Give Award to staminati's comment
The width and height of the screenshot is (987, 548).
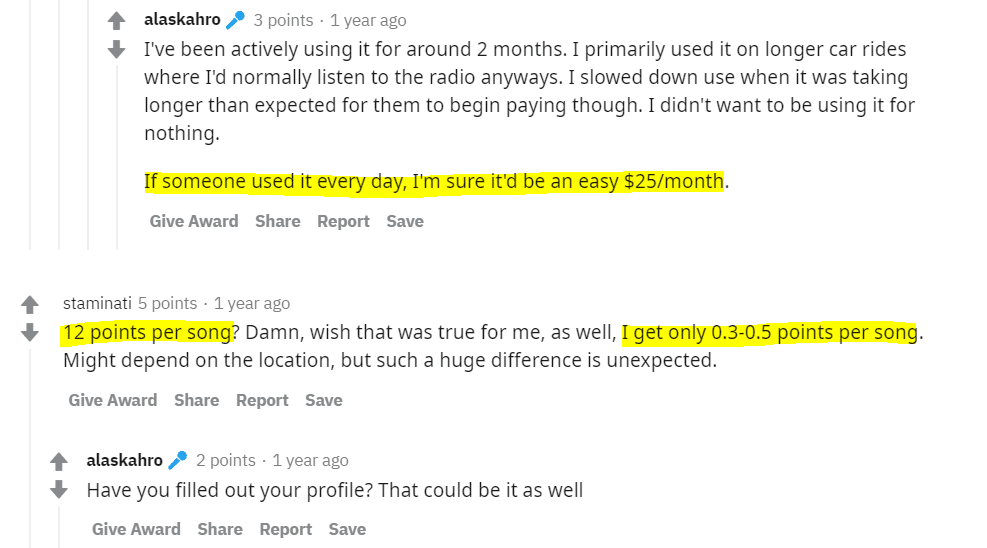113,400
